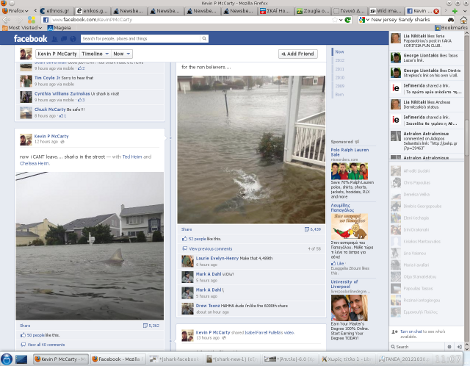Open chat options gear icon in sidebar
The image size is (470, 366).
pos(449,347)
